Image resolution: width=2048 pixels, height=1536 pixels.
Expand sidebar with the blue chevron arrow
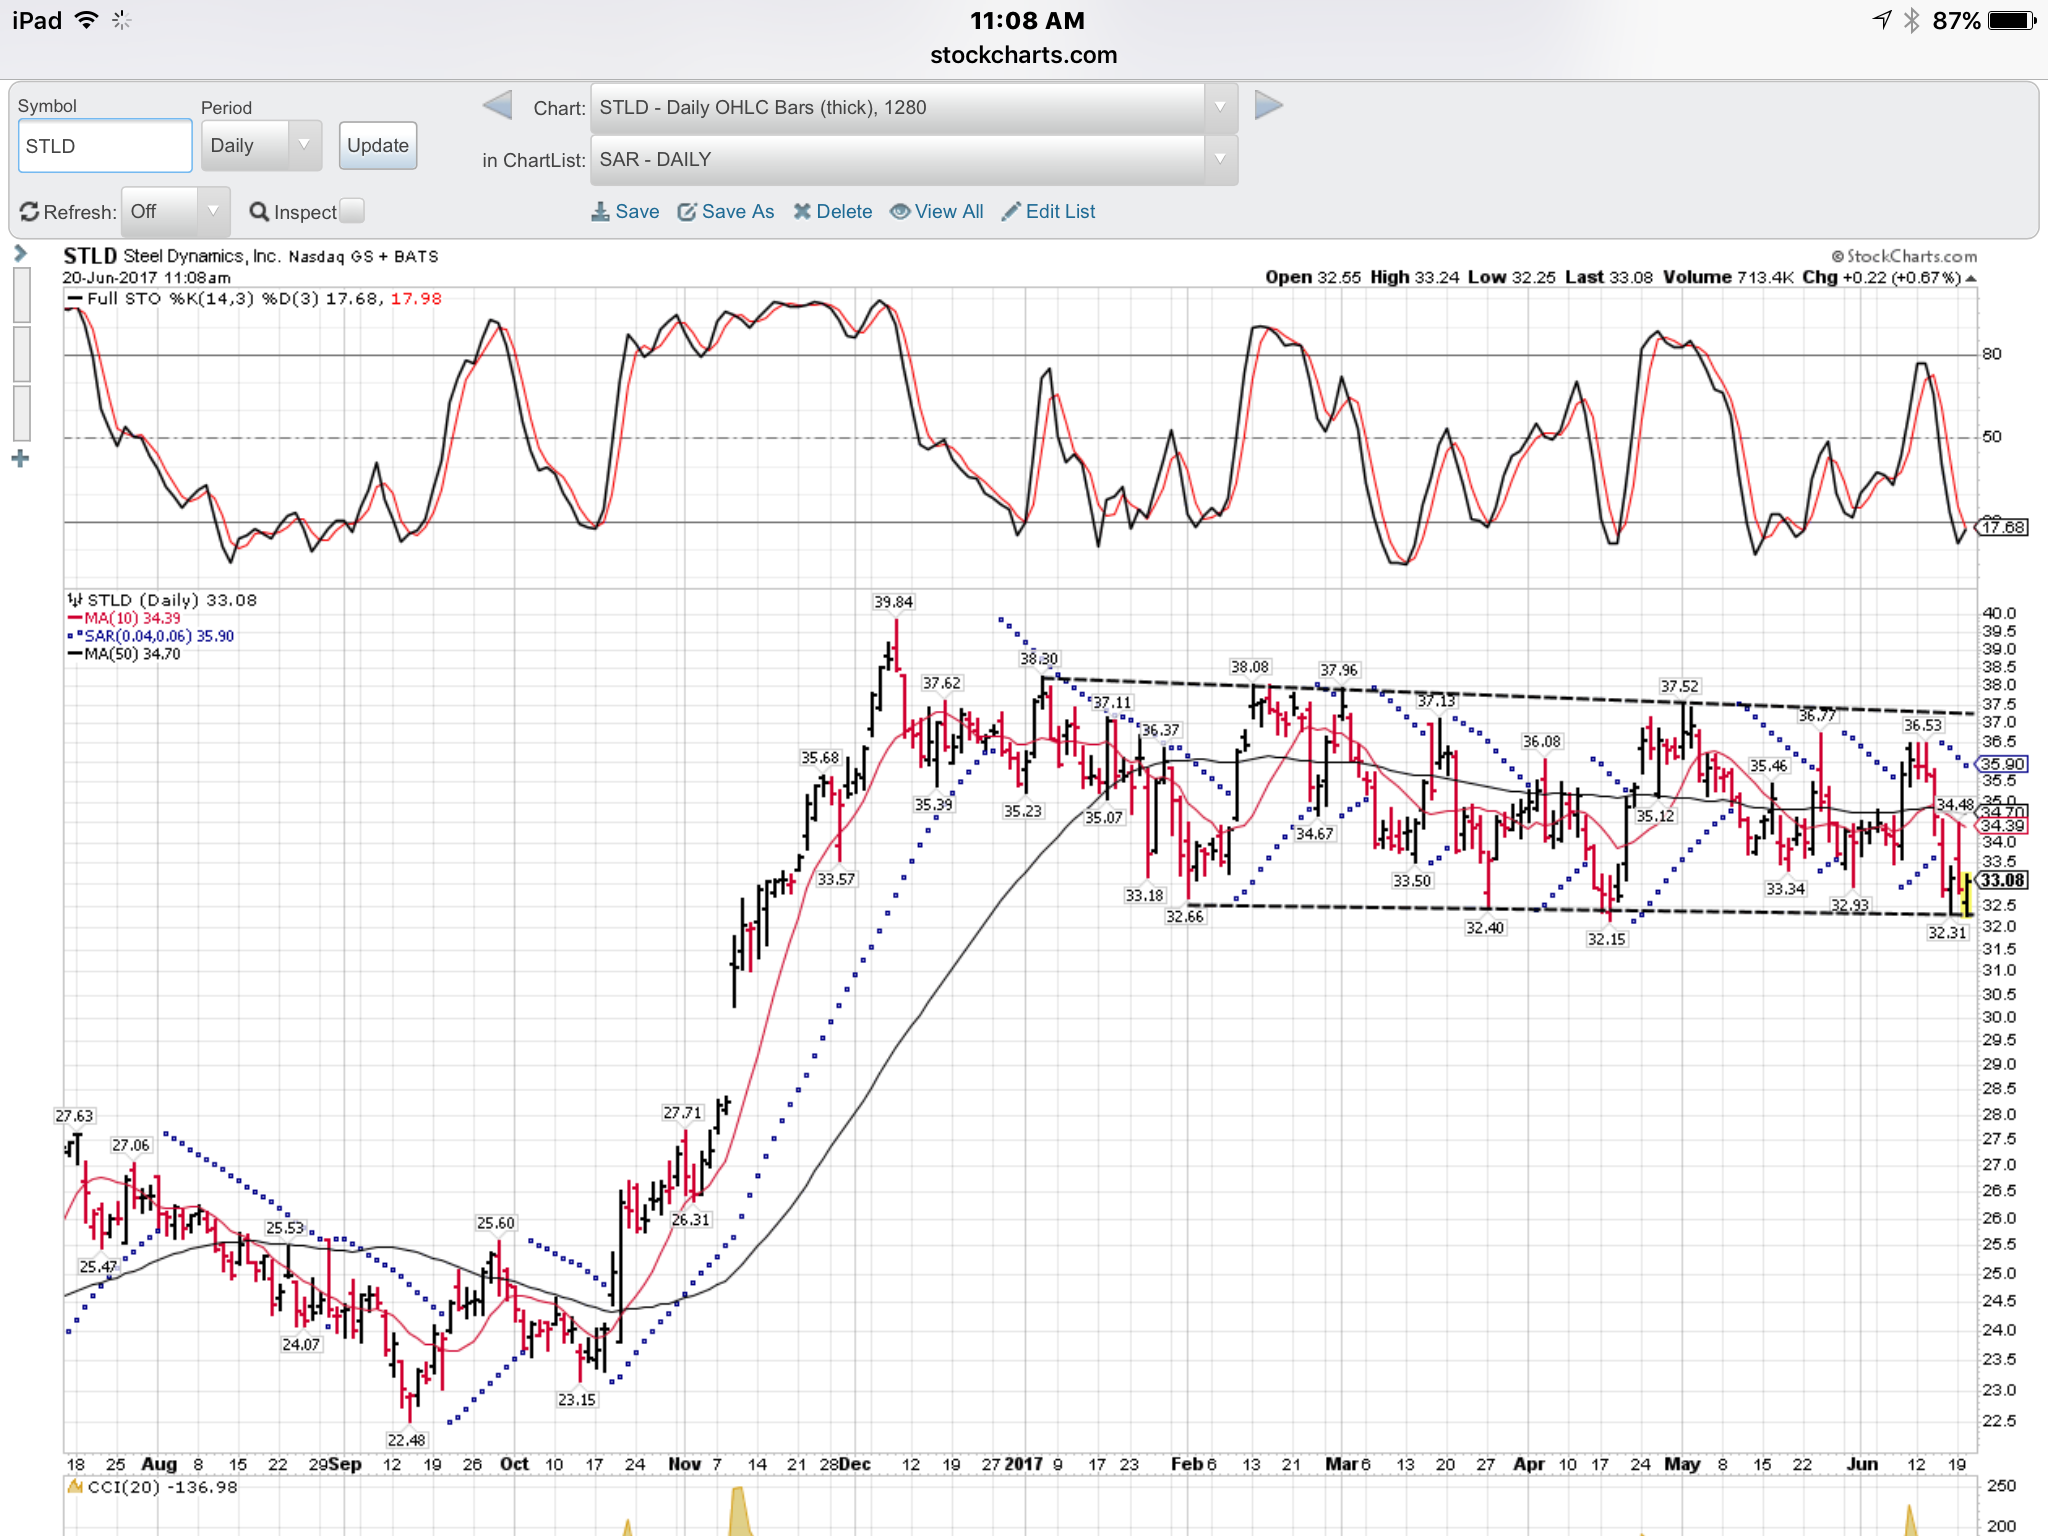click(x=20, y=254)
